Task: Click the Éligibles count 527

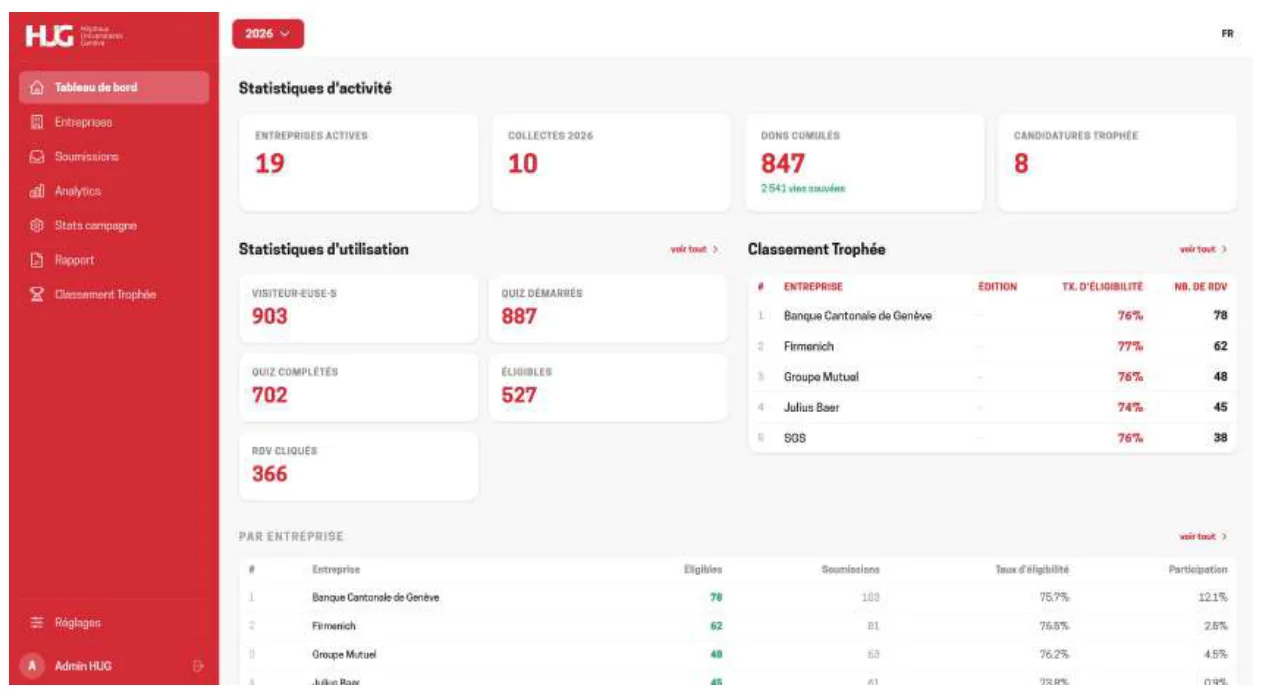Action: click(519, 395)
